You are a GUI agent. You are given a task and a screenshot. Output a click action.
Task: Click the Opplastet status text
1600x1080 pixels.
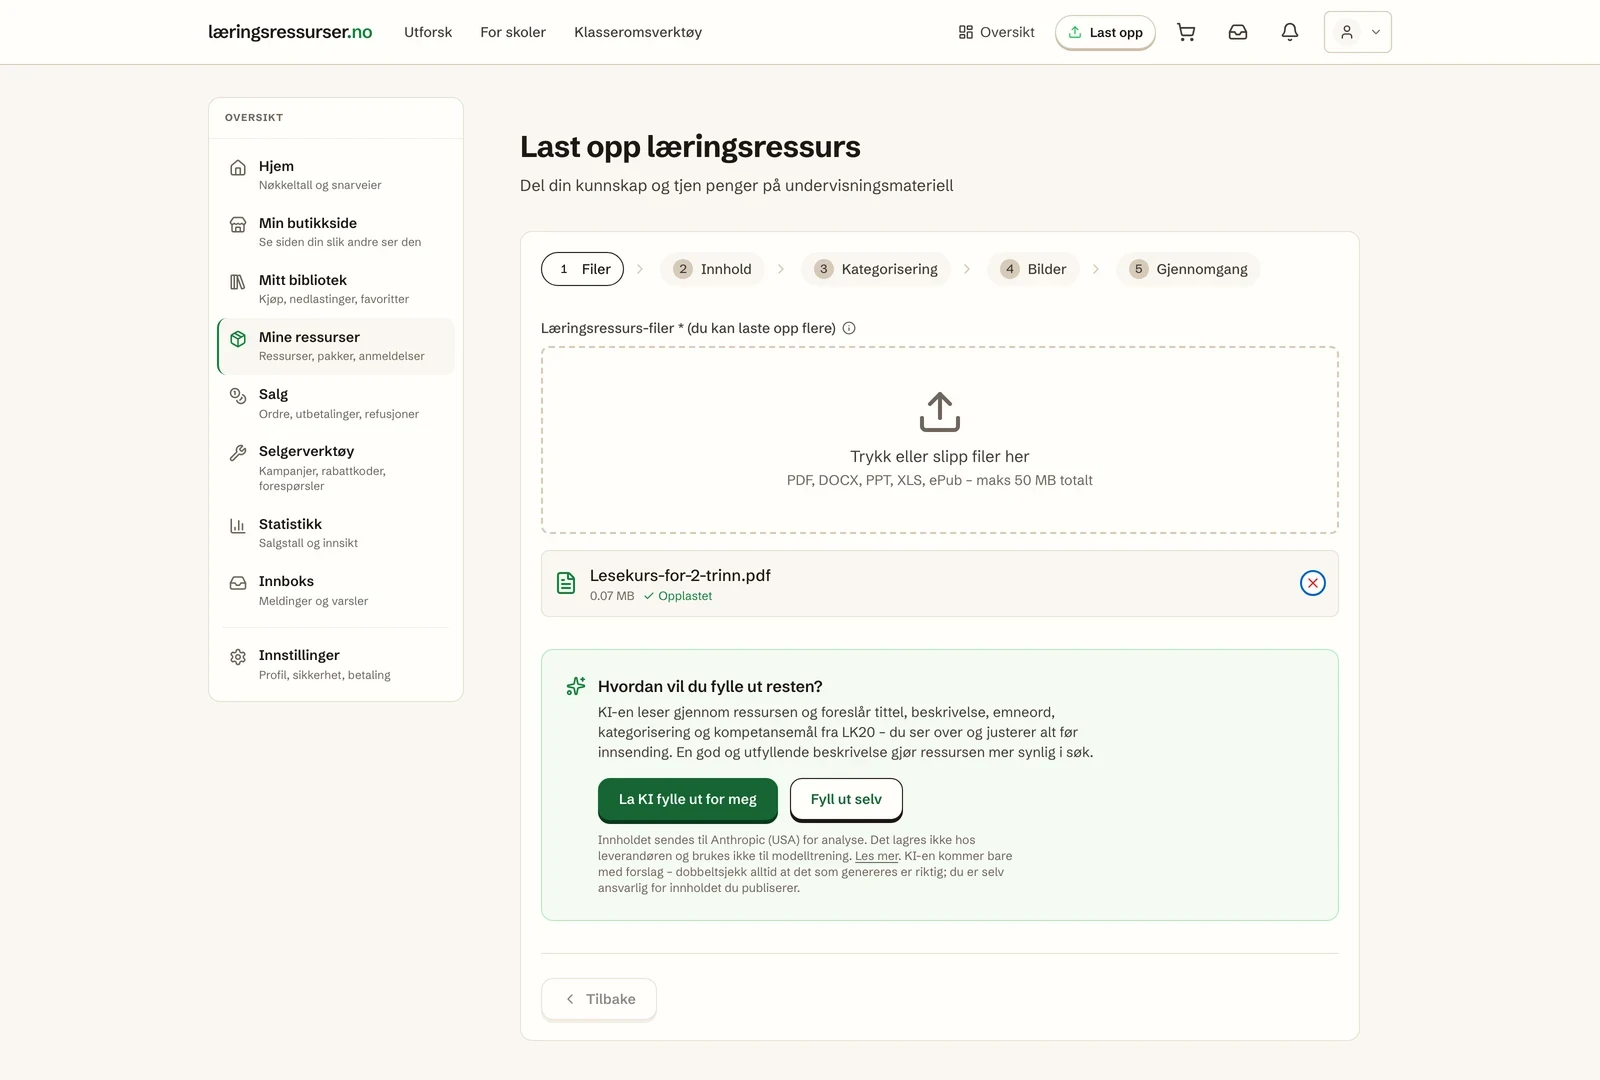click(685, 596)
